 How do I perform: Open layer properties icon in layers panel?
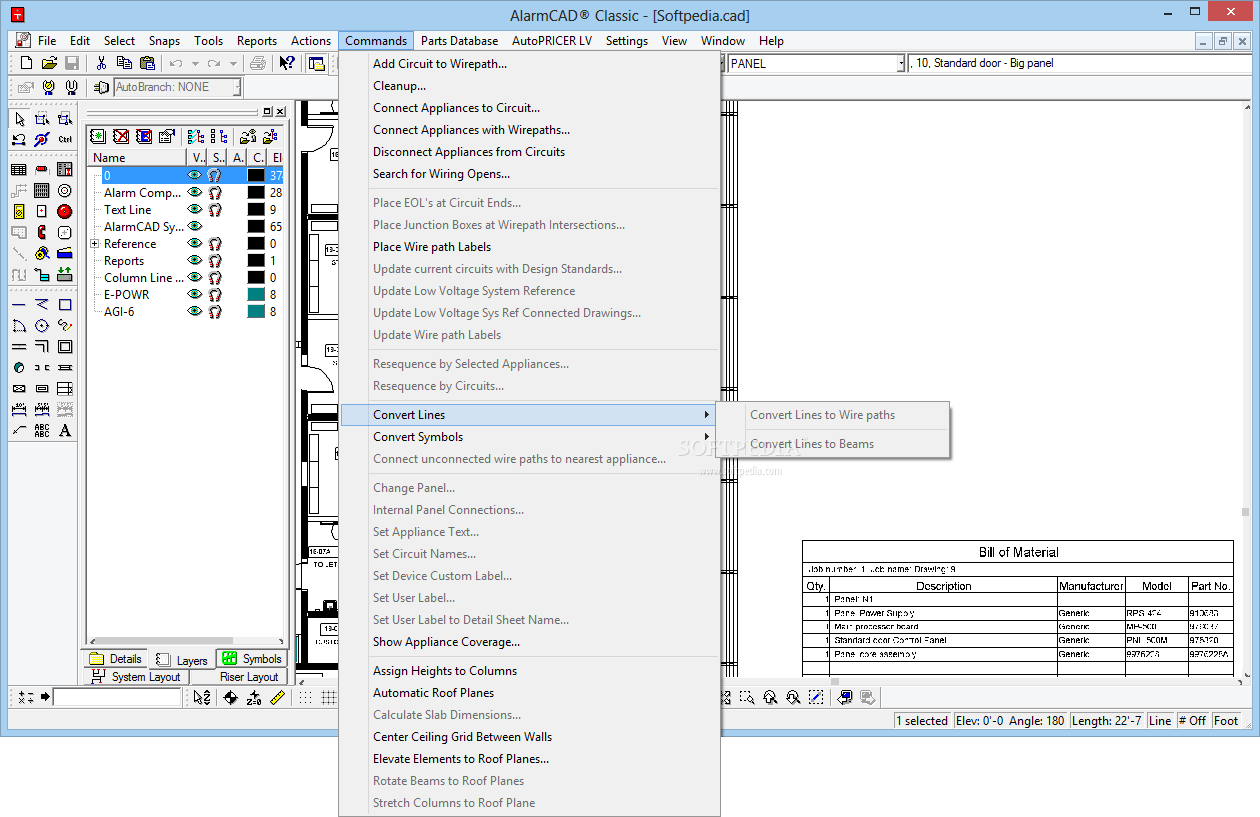(166, 136)
